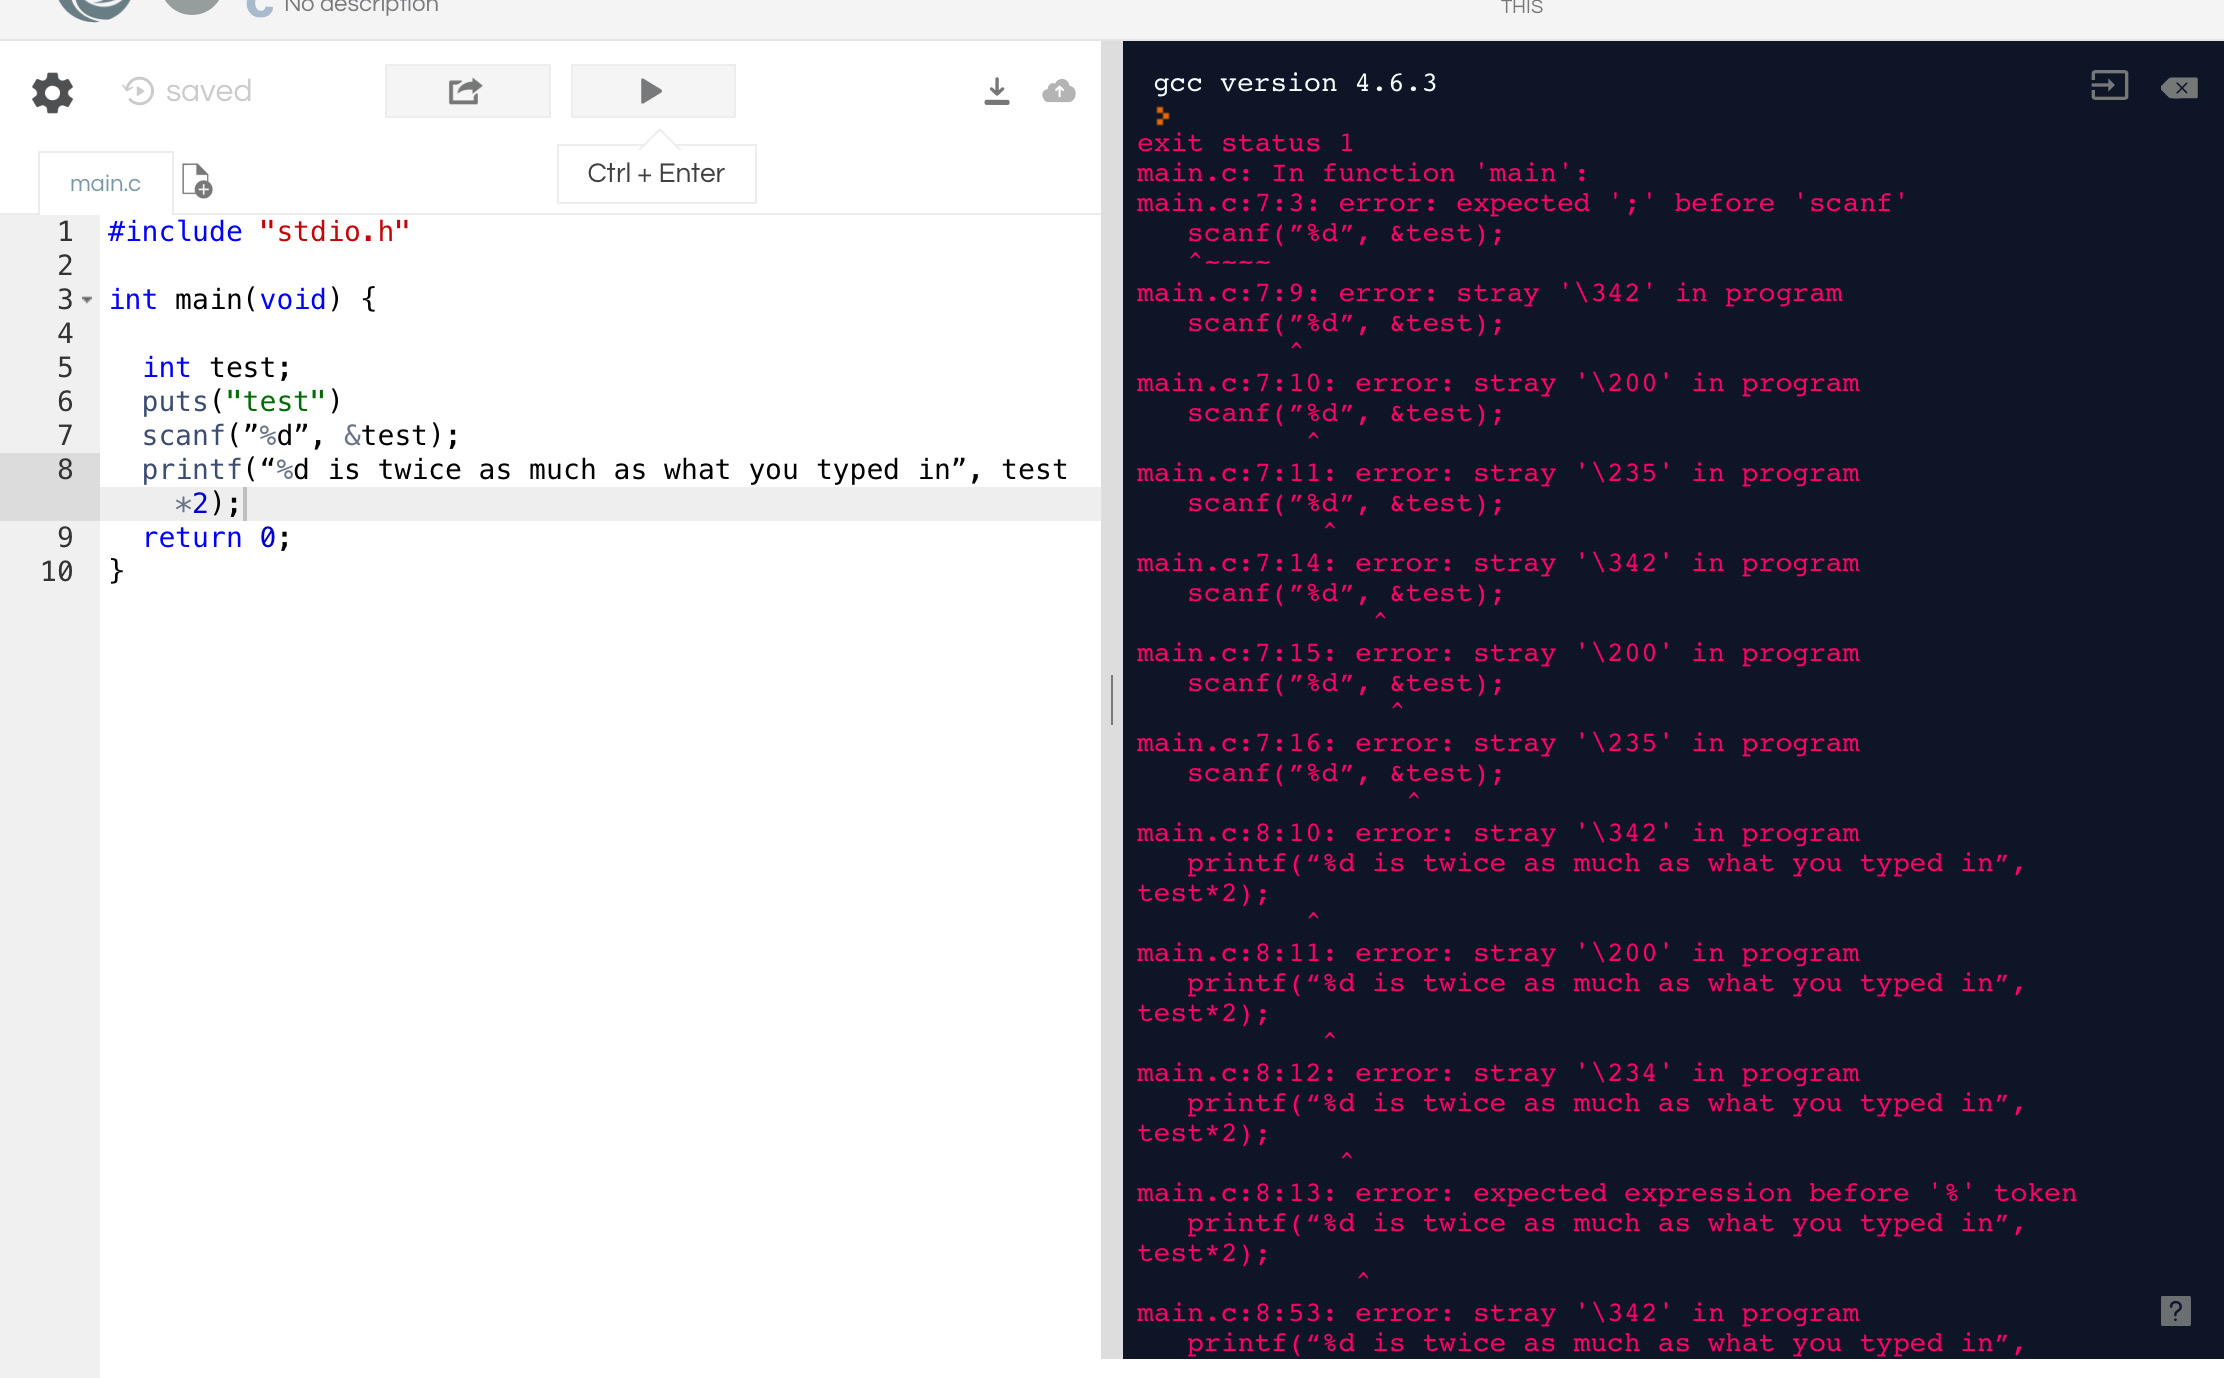This screenshot has width=2224, height=1378.
Task: Collapse the main function fold arrow
Action: pyautogui.click(x=88, y=299)
